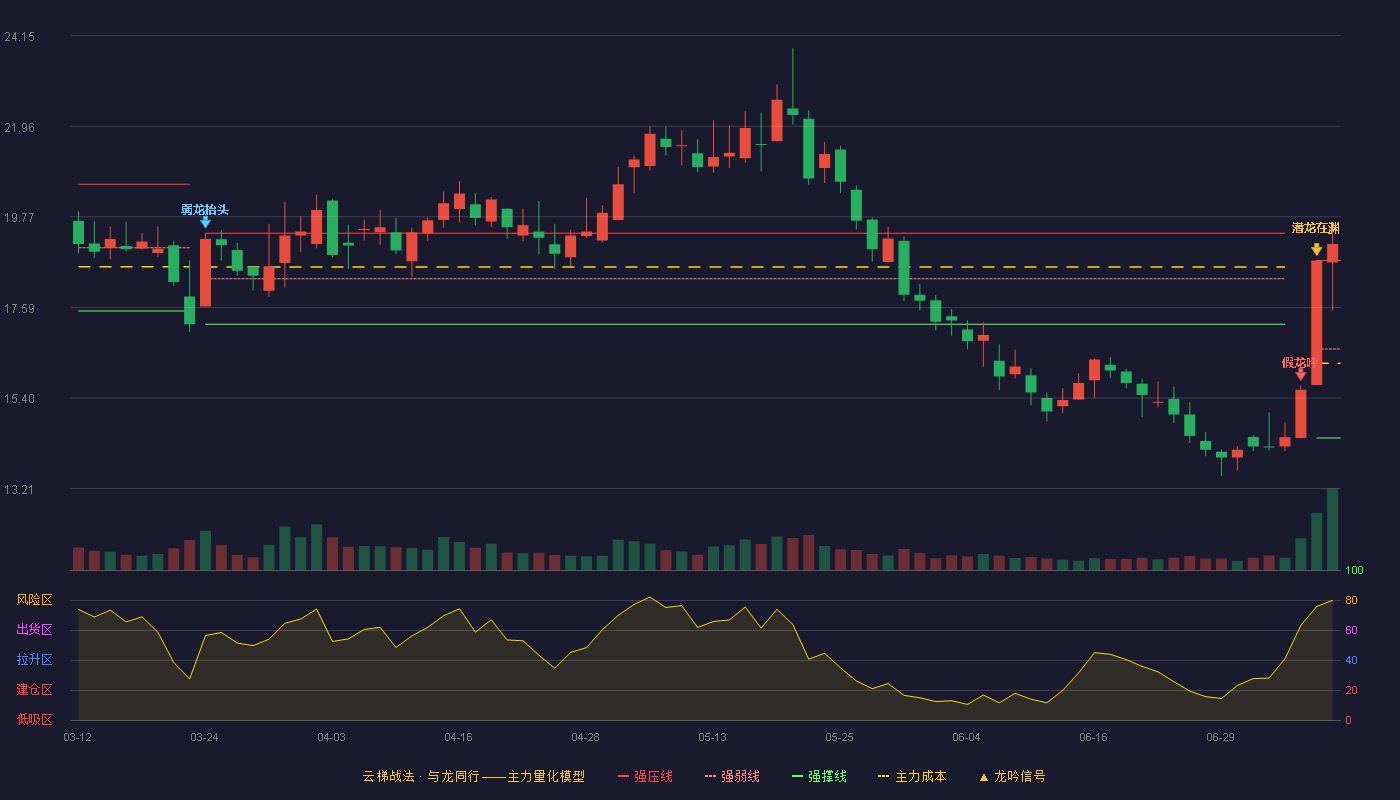Click the 勇龙抬头 signal label
This screenshot has height=800, width=1400.
tap(205, 210)
